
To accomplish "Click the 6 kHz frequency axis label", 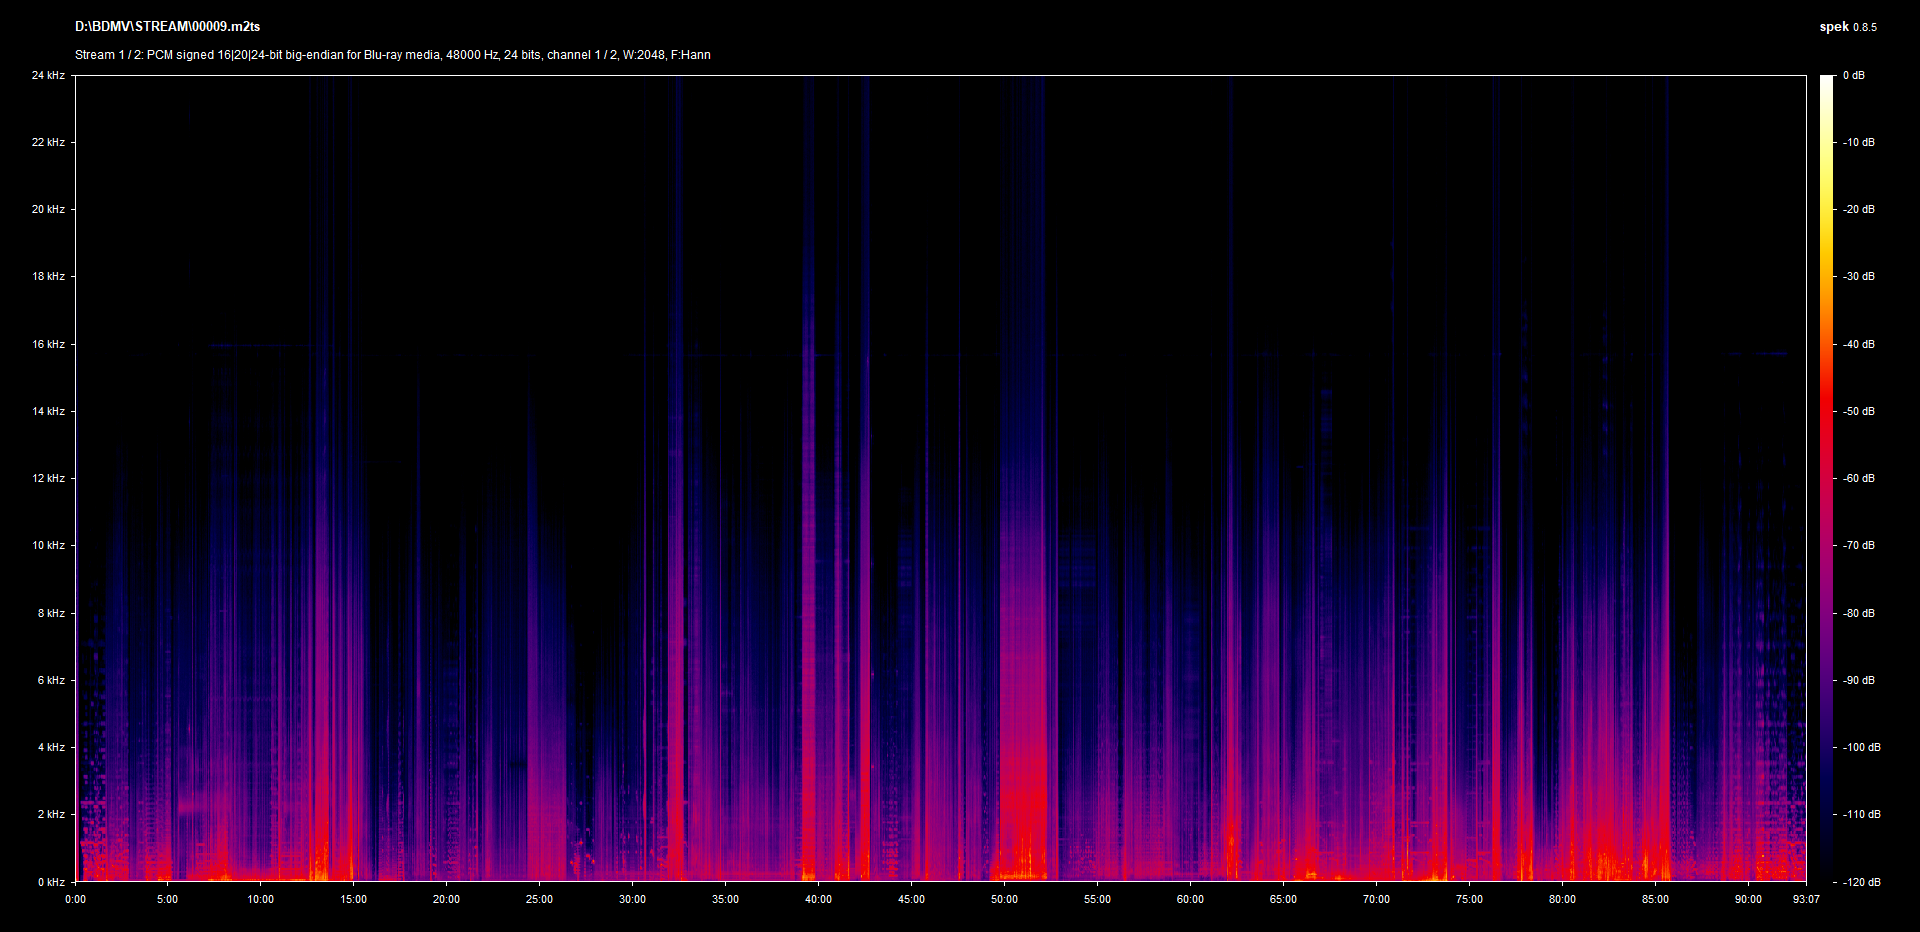I will pos(51,680).
